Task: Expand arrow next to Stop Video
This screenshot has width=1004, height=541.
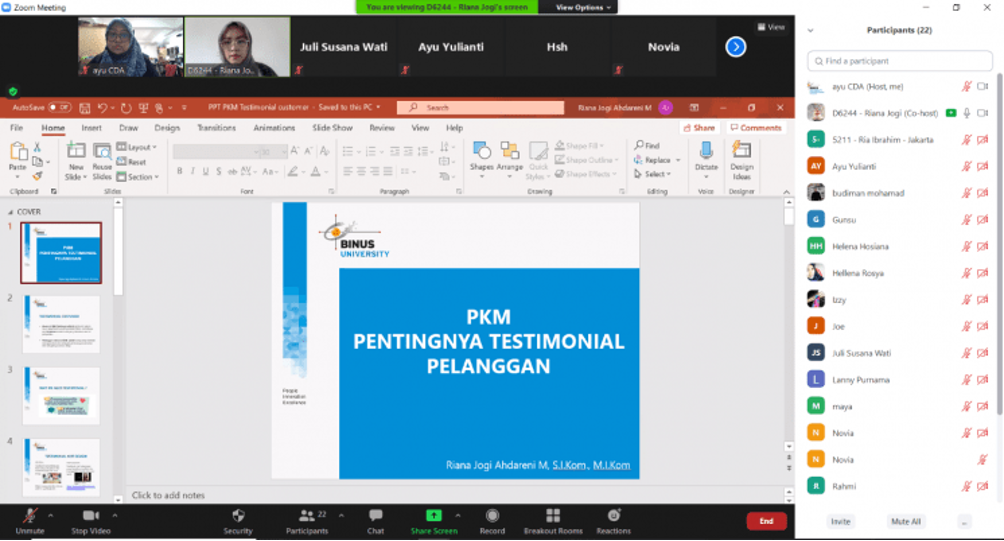Action: (115, 515)
